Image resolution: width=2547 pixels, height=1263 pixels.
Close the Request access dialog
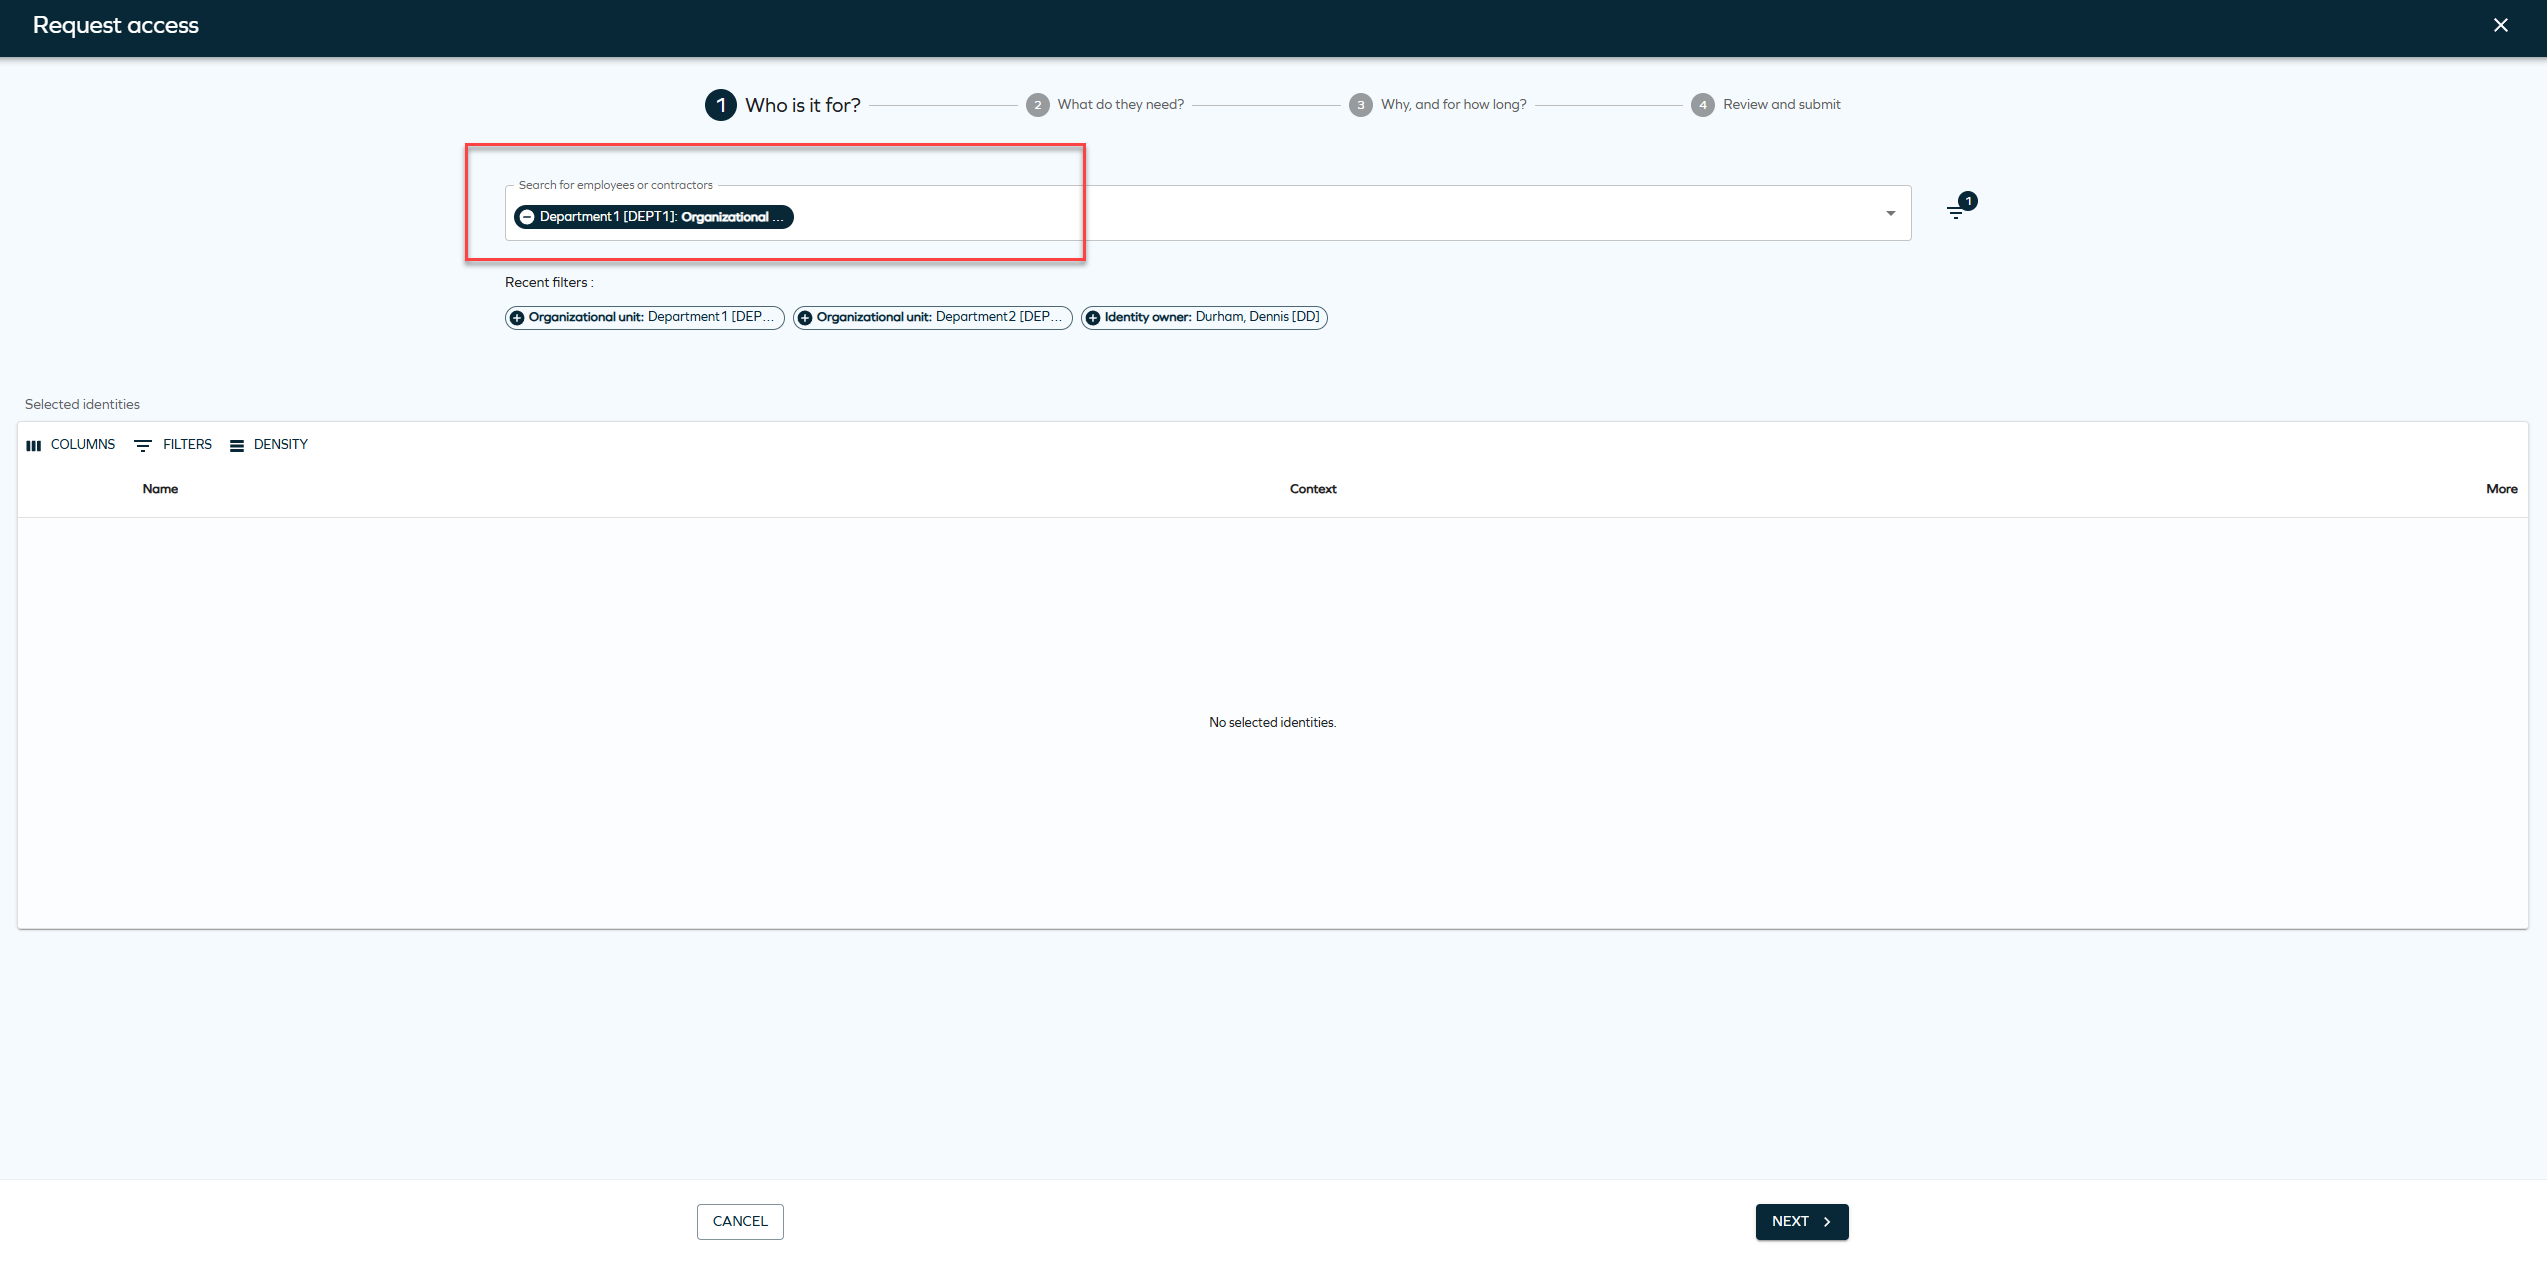pyautogui.click(x=2500, y=24)
